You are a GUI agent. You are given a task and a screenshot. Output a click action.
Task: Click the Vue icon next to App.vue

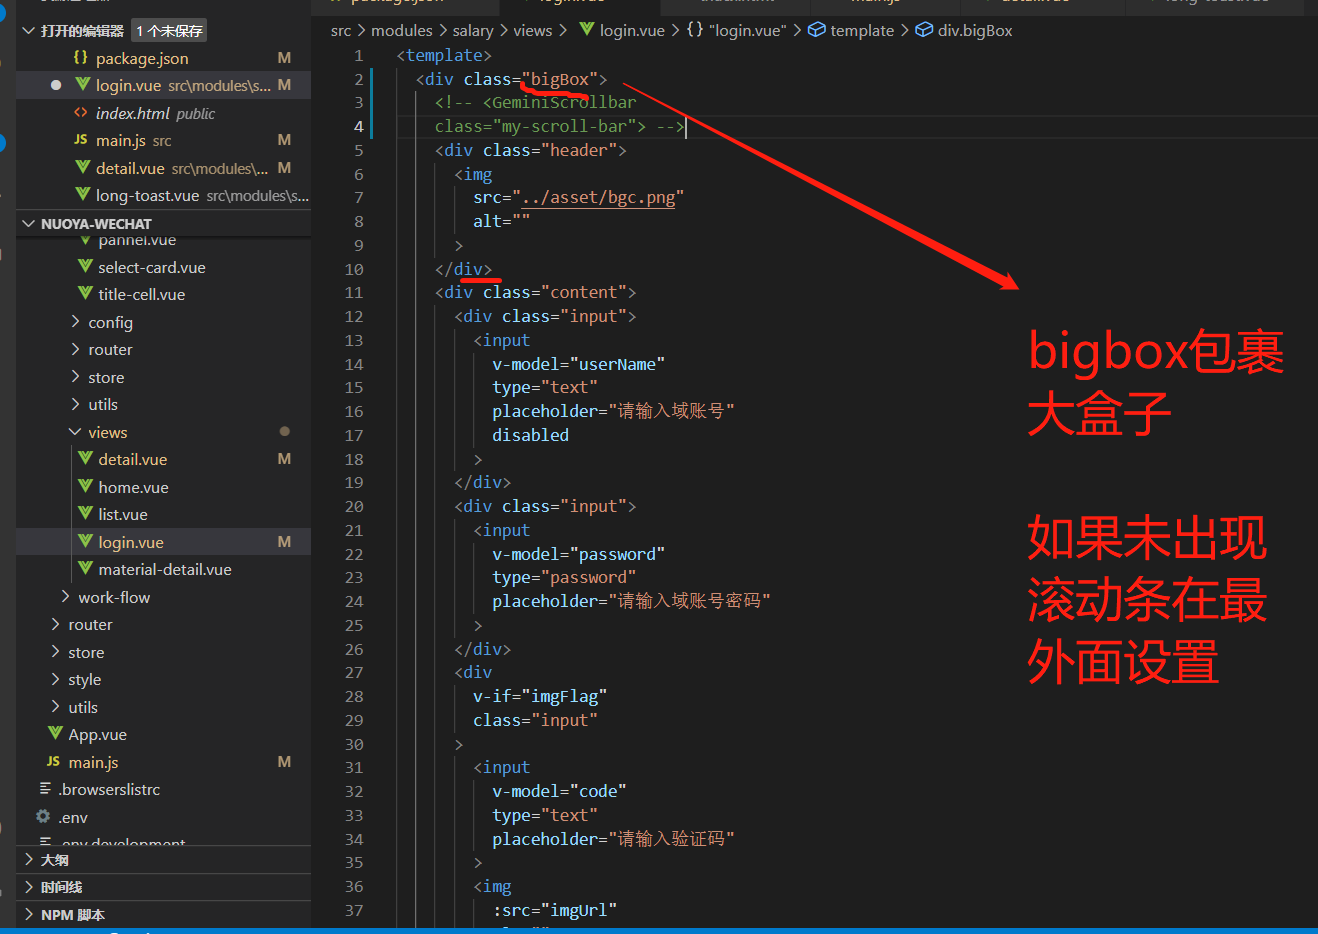58,734
